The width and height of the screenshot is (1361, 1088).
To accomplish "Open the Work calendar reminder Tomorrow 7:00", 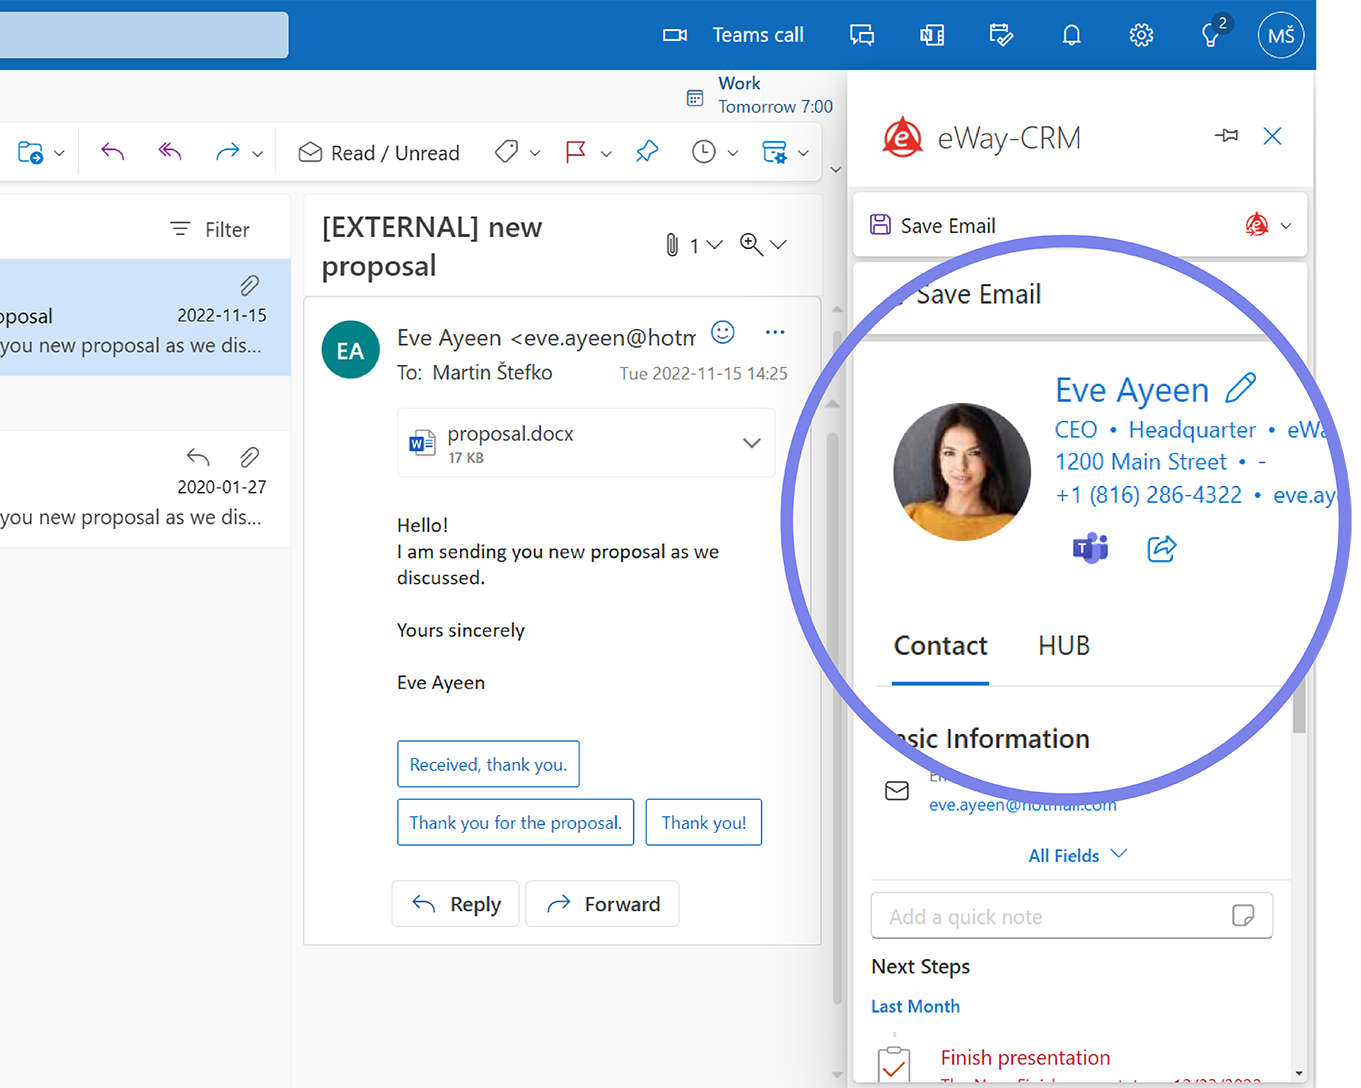I will pos(760,96).
